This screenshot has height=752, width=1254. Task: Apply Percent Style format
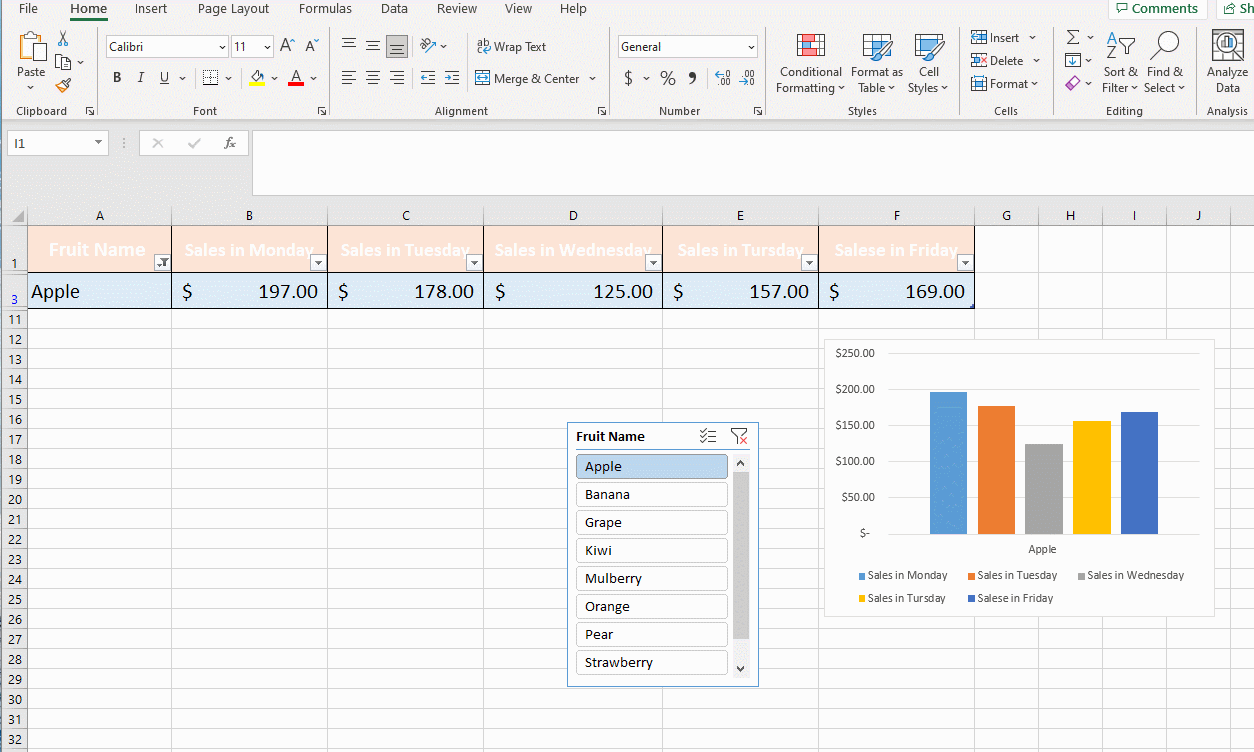pos(667,78)
